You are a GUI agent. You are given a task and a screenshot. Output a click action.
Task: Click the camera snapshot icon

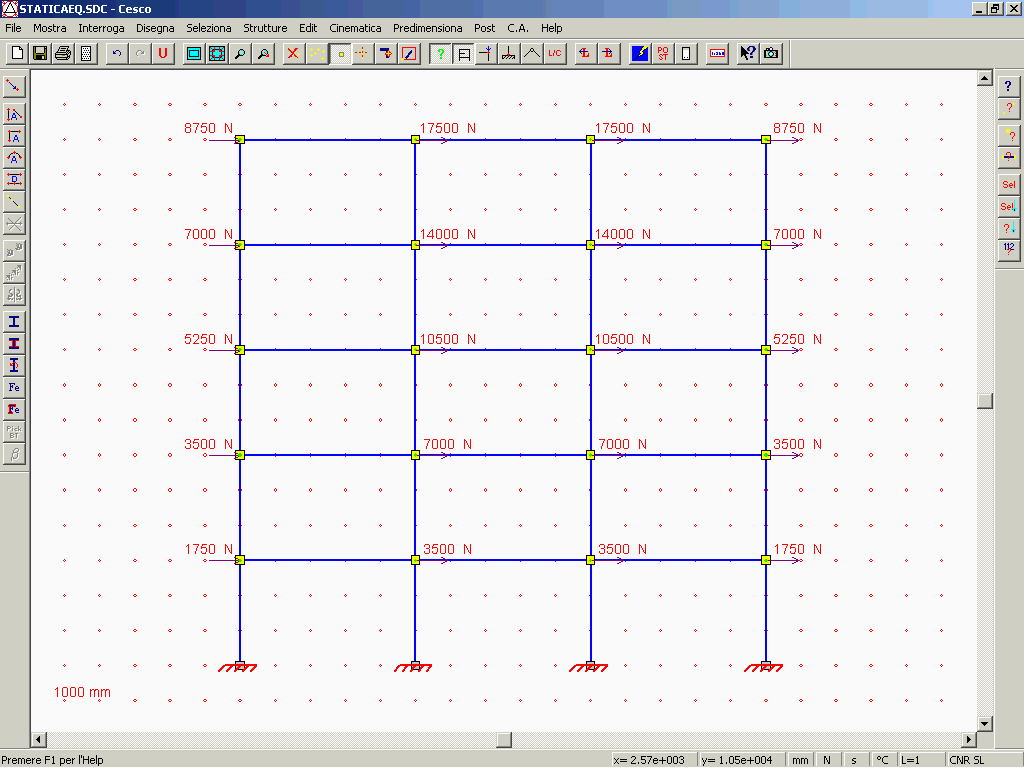tap(771, 54)
